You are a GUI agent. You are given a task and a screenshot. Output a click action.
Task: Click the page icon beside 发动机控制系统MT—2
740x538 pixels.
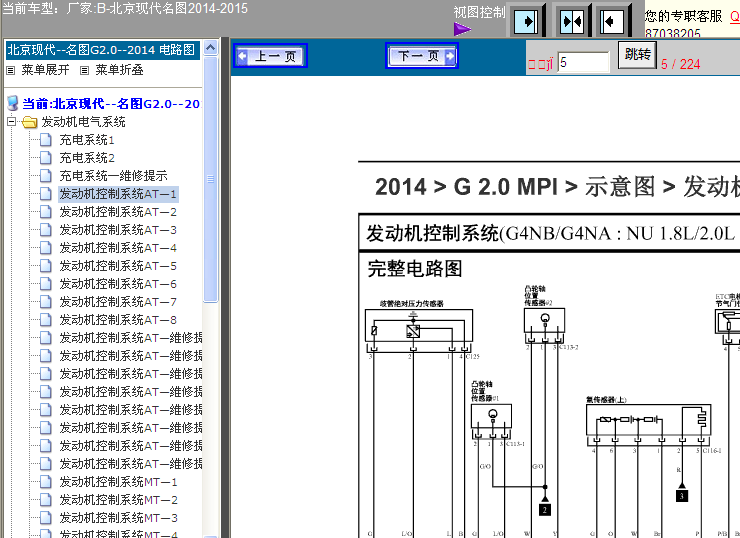[x=46, y=500]
